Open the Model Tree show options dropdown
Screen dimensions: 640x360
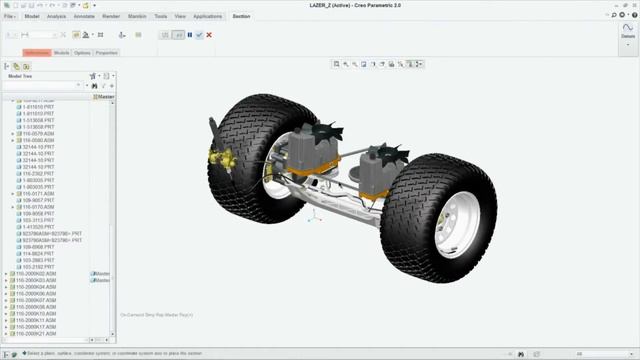[107, 76]
